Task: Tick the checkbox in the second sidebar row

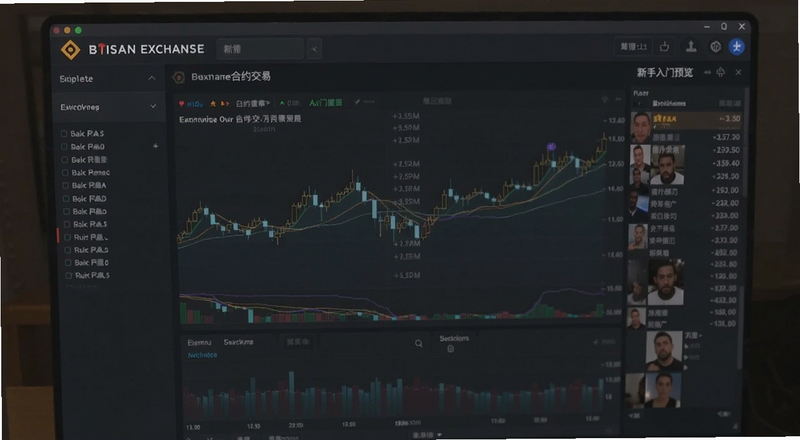Action: tap(64, 146)
